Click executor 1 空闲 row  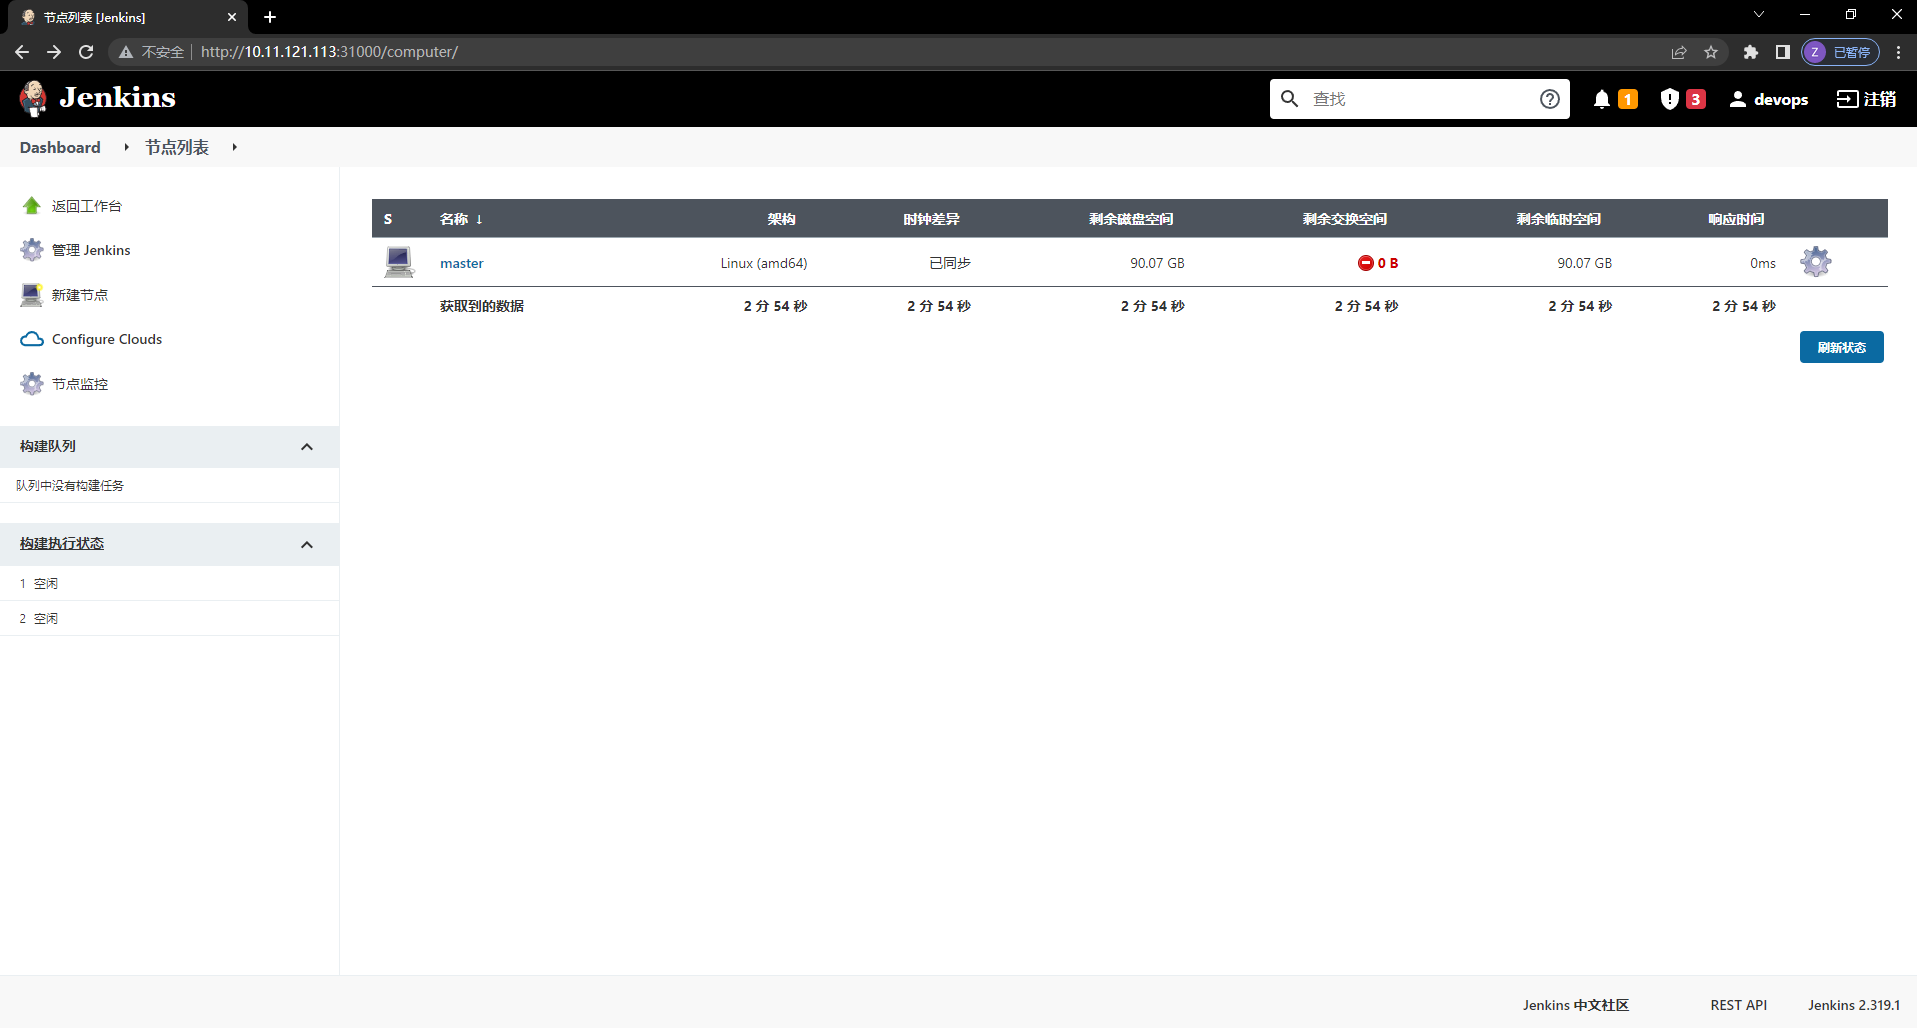pyautogui.click(x=169, y=583)
